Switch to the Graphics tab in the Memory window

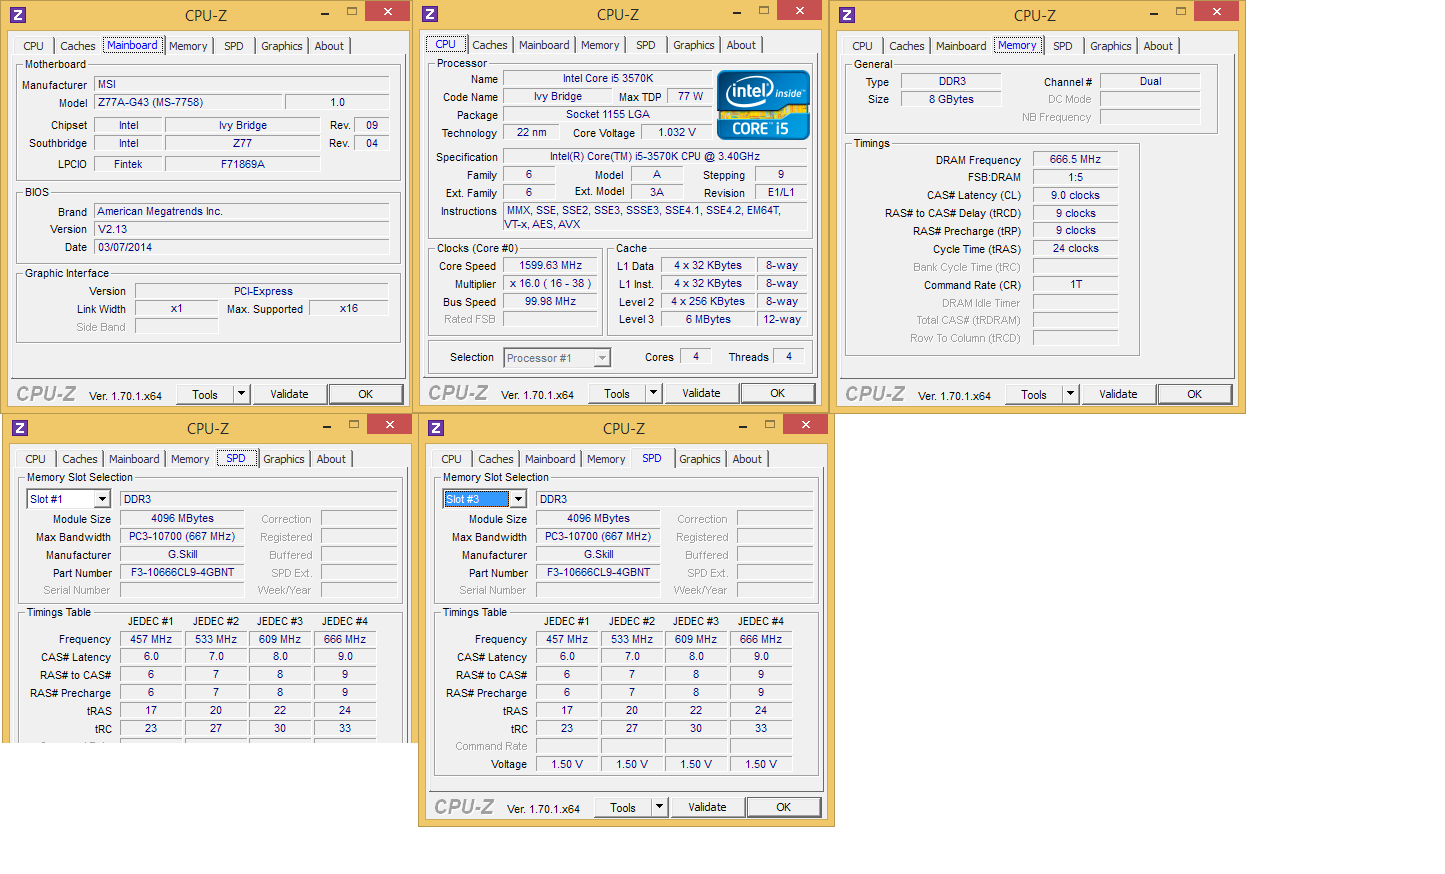click(x=1111, y=46)
